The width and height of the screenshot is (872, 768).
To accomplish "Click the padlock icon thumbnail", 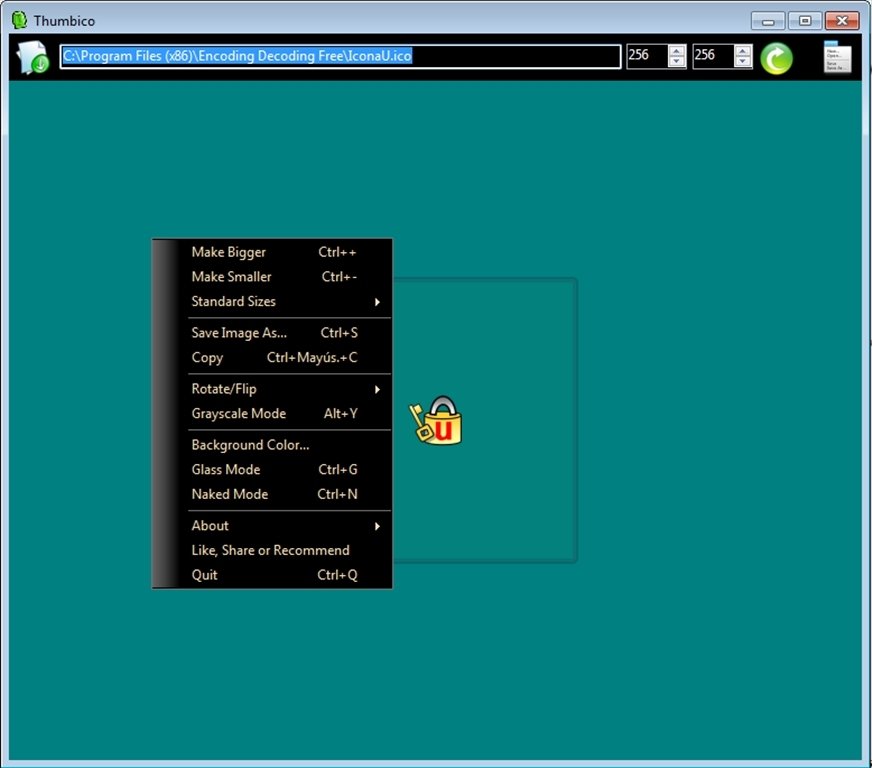I will (x=435, y=420).
